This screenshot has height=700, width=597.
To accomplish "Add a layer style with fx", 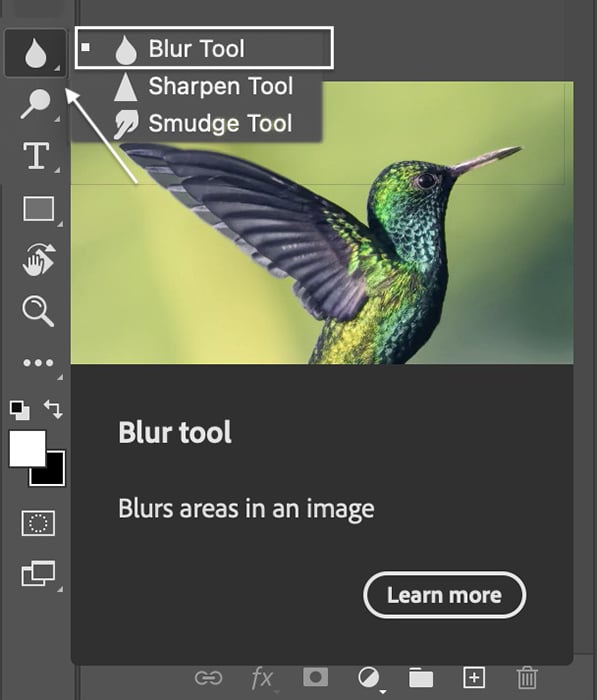I will (x=262, y=679).
